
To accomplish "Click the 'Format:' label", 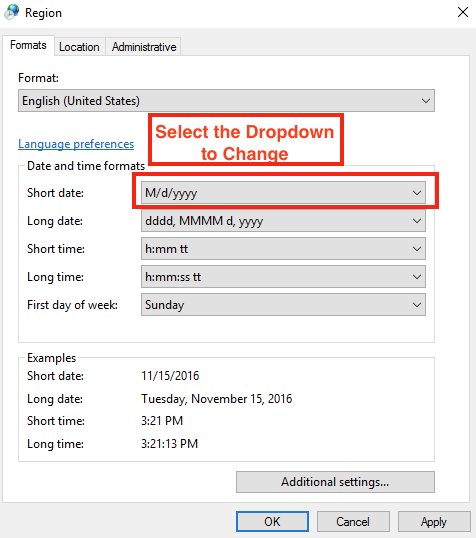I will pos(38,78).
